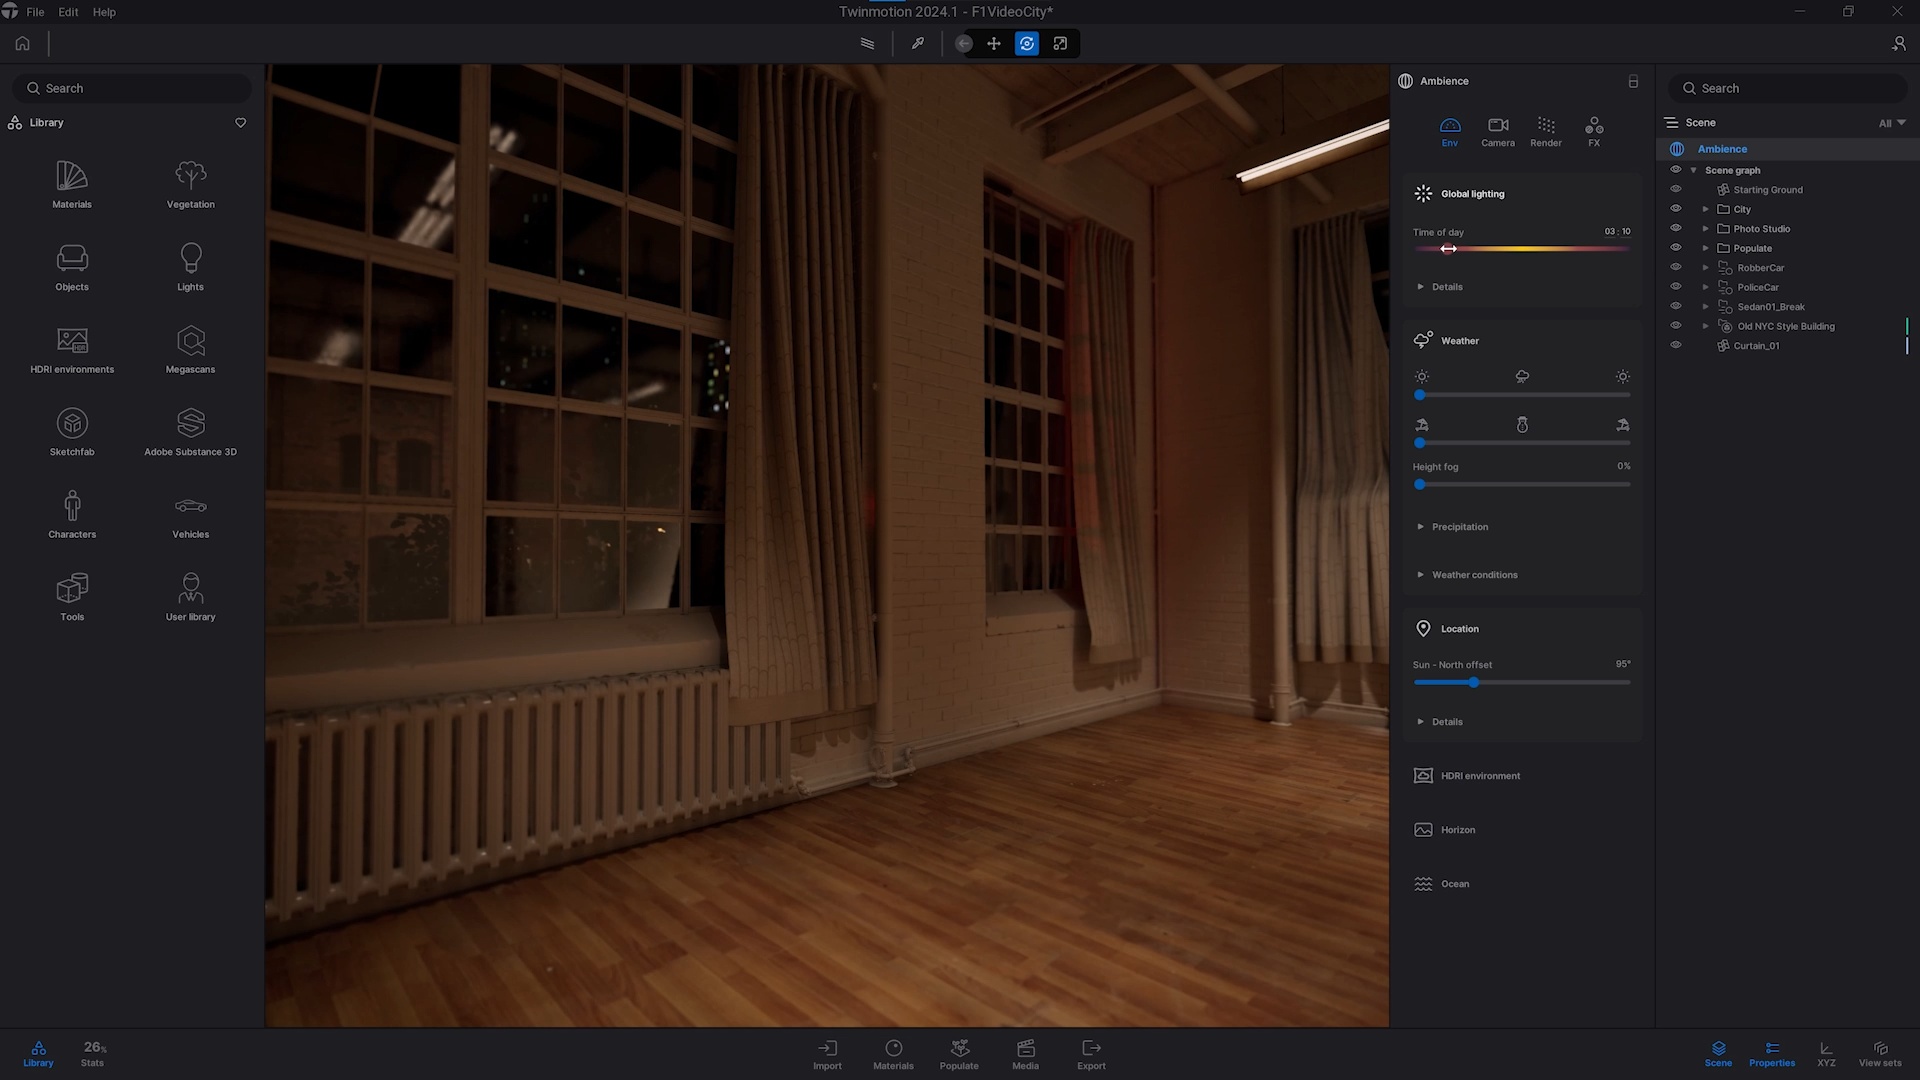Open the Materials dock button
The image size is (1920, 1080).
click(x=893, y=1054)
